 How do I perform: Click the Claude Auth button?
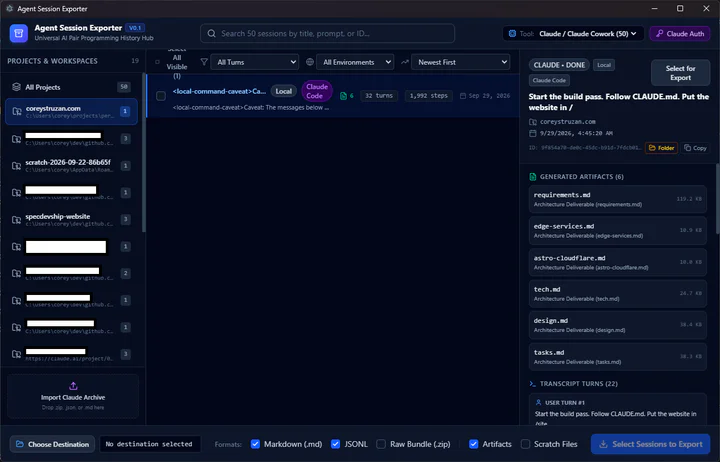[680, 34]
